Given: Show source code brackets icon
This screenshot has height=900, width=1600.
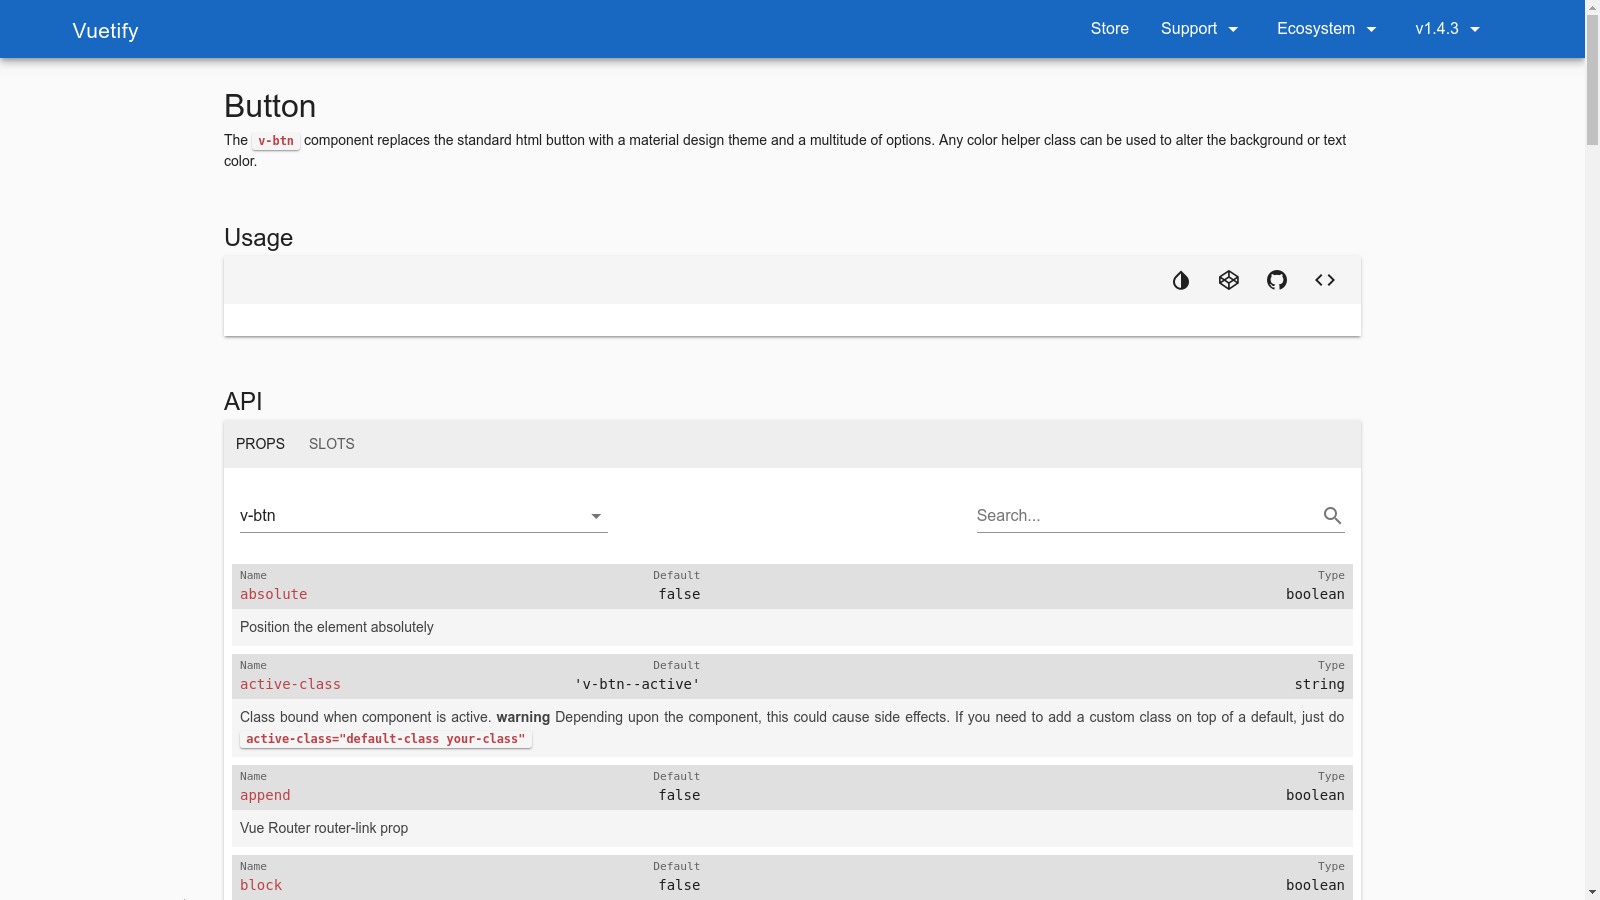Looking at the screenshot, I should (x=1325, y=280).
